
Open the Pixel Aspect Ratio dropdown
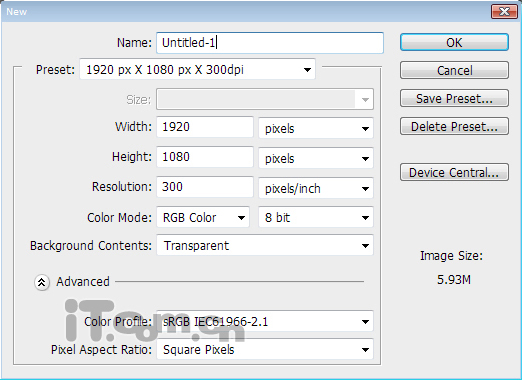(x=265, y=349)
